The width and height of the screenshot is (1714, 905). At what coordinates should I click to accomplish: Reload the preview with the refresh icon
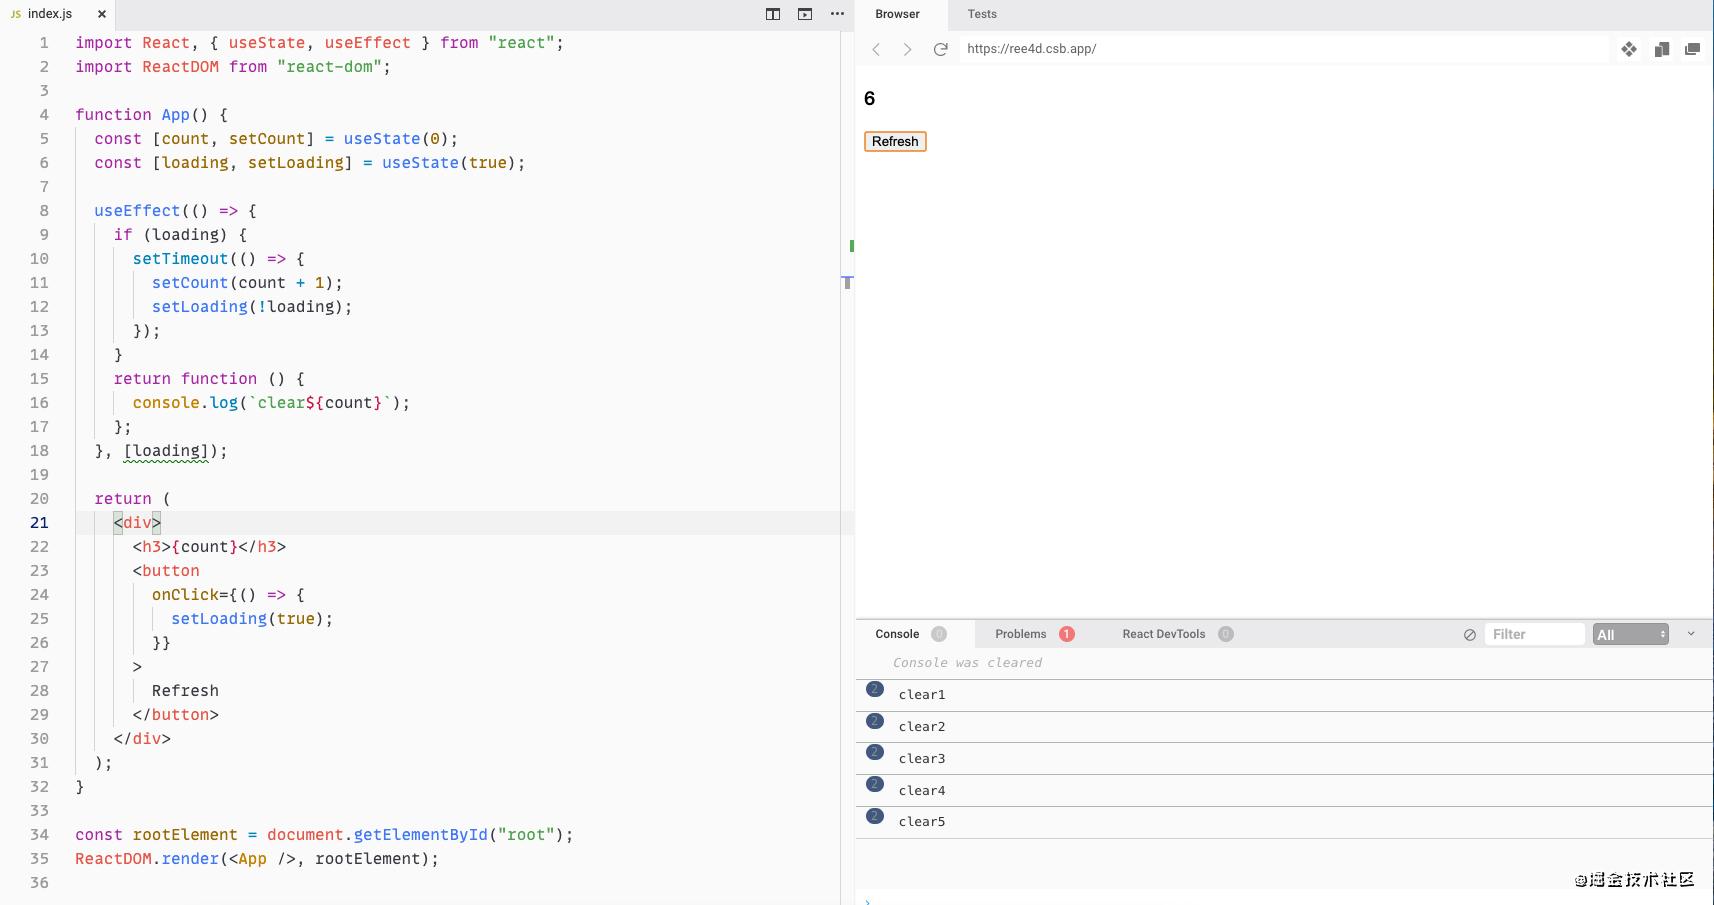(x=940, y=48)
